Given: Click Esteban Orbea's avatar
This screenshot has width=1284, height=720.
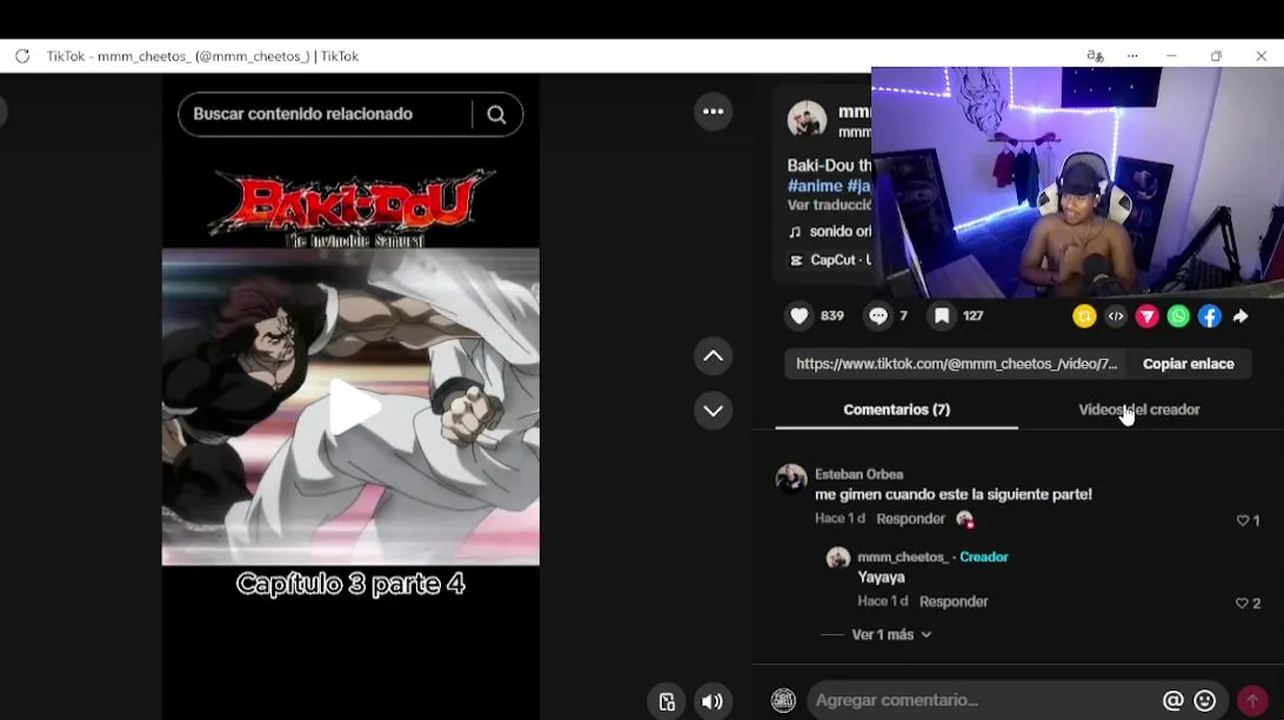Looking at the screenshot, I should [791, 478].
